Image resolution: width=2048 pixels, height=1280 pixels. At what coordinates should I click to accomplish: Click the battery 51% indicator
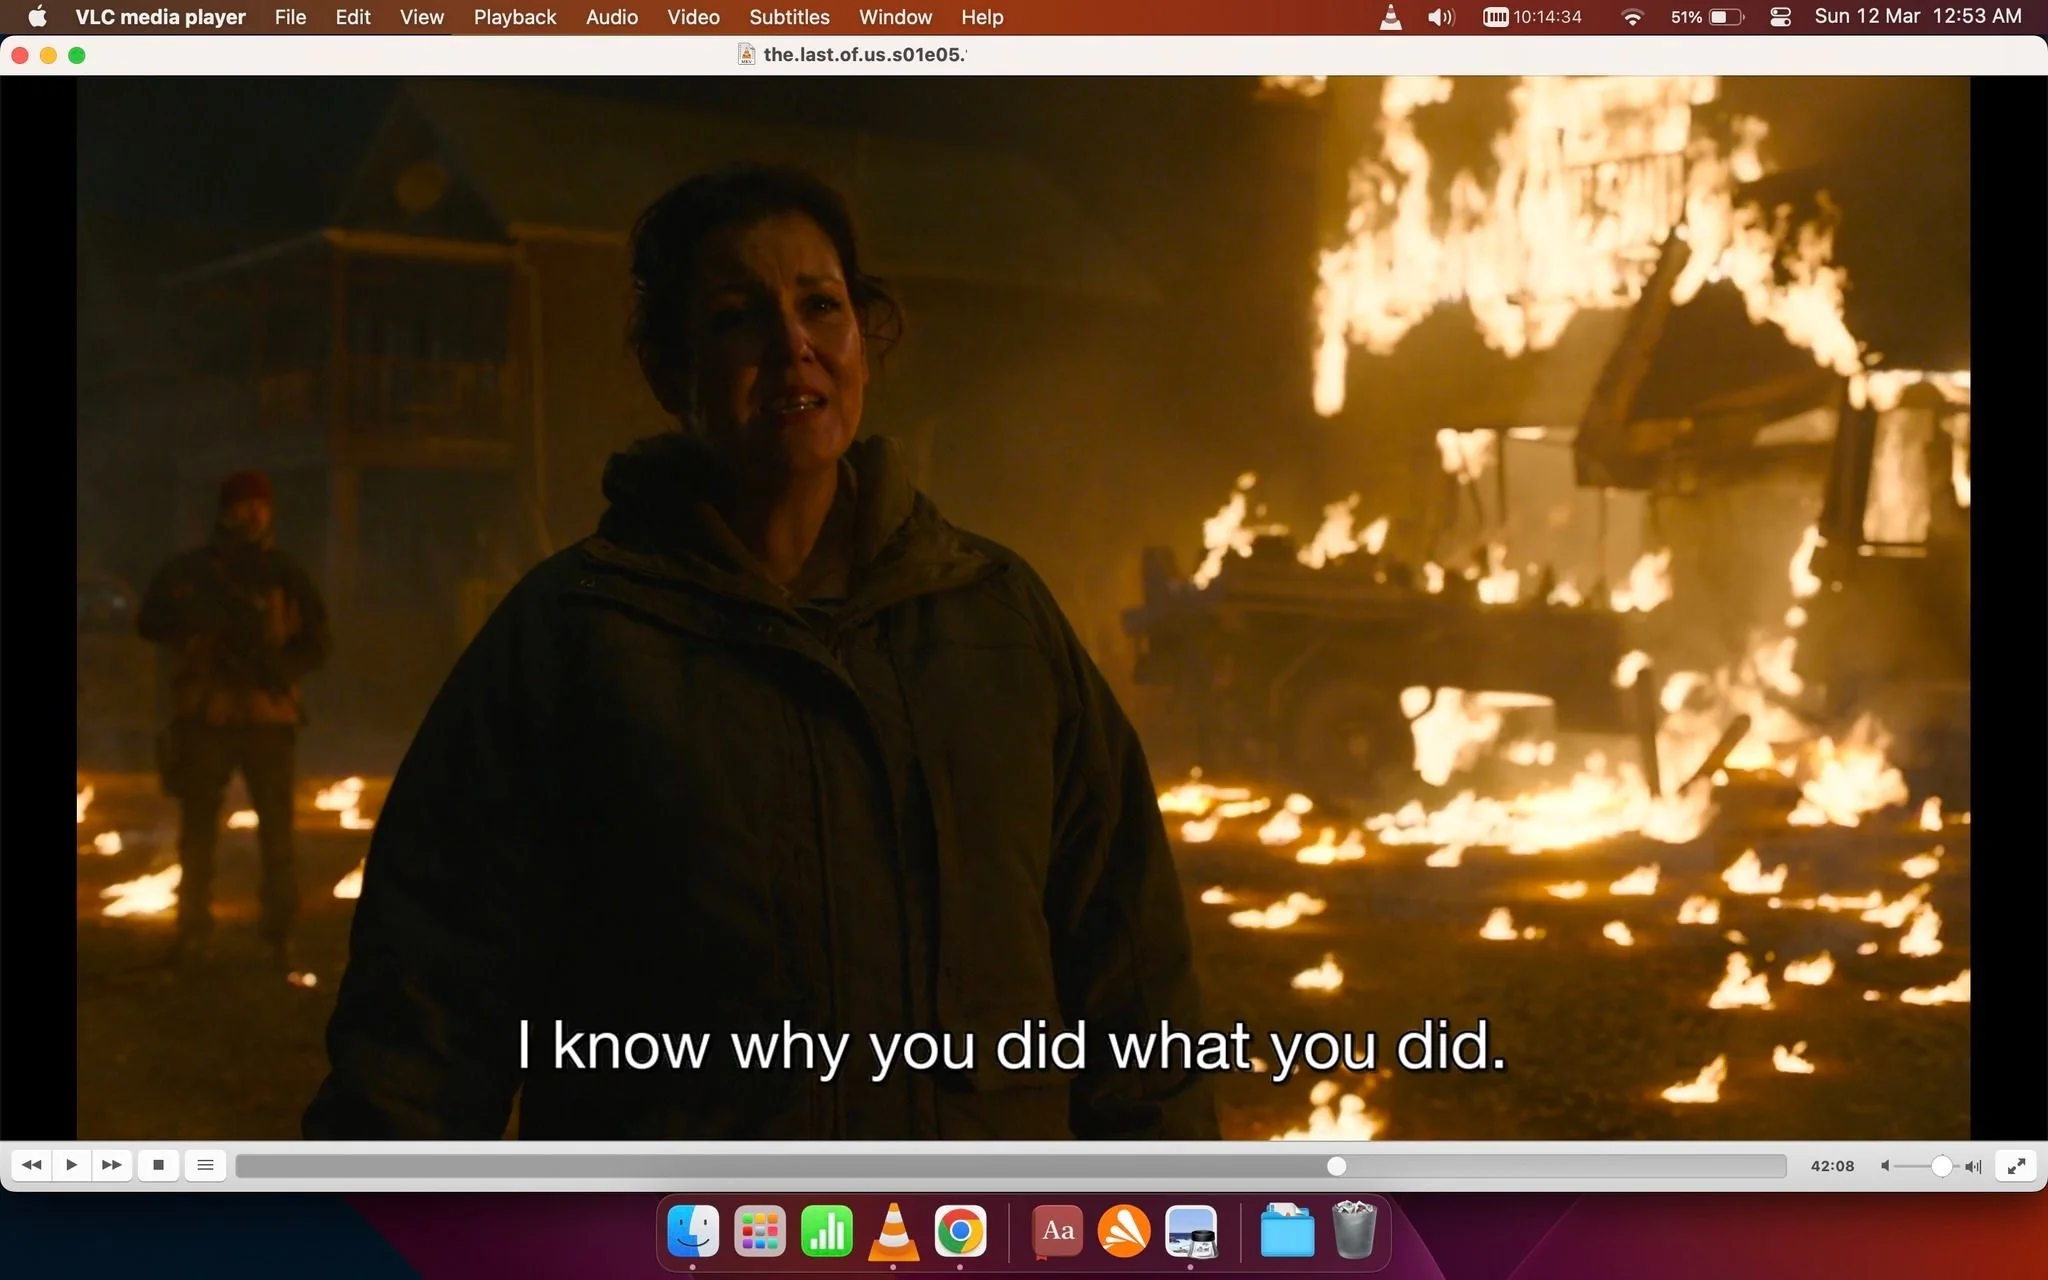(1707, 17)
